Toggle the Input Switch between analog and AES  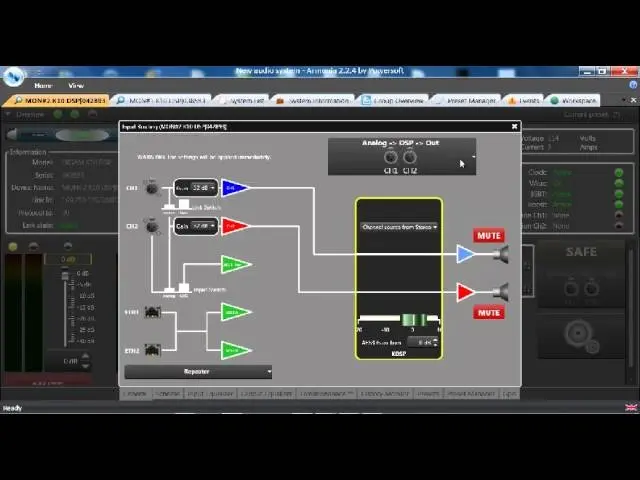tap(176, 289)
